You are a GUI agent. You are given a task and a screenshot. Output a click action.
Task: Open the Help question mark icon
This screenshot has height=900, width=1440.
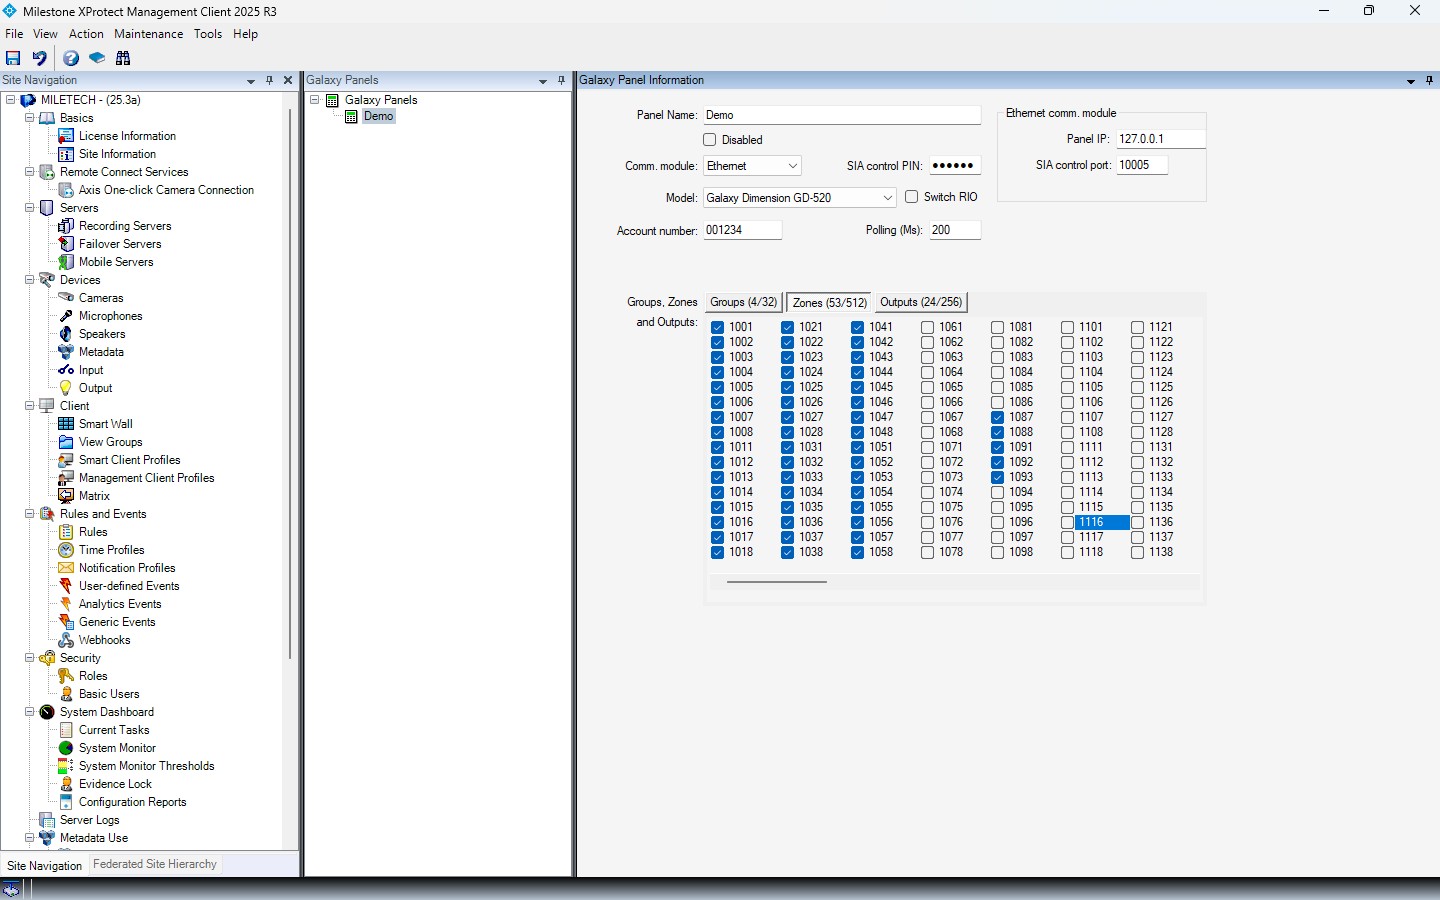(x=71, y=58)
